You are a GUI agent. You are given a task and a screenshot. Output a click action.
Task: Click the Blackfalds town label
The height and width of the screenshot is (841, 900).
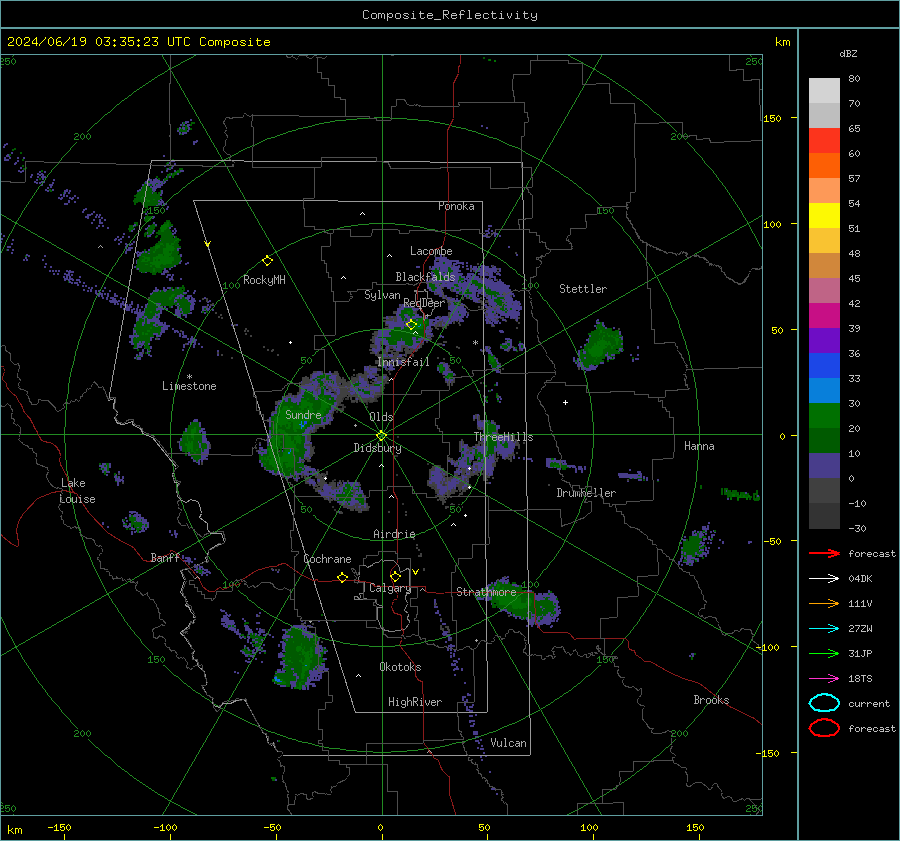pyautogui.click(x=425, y=277)
